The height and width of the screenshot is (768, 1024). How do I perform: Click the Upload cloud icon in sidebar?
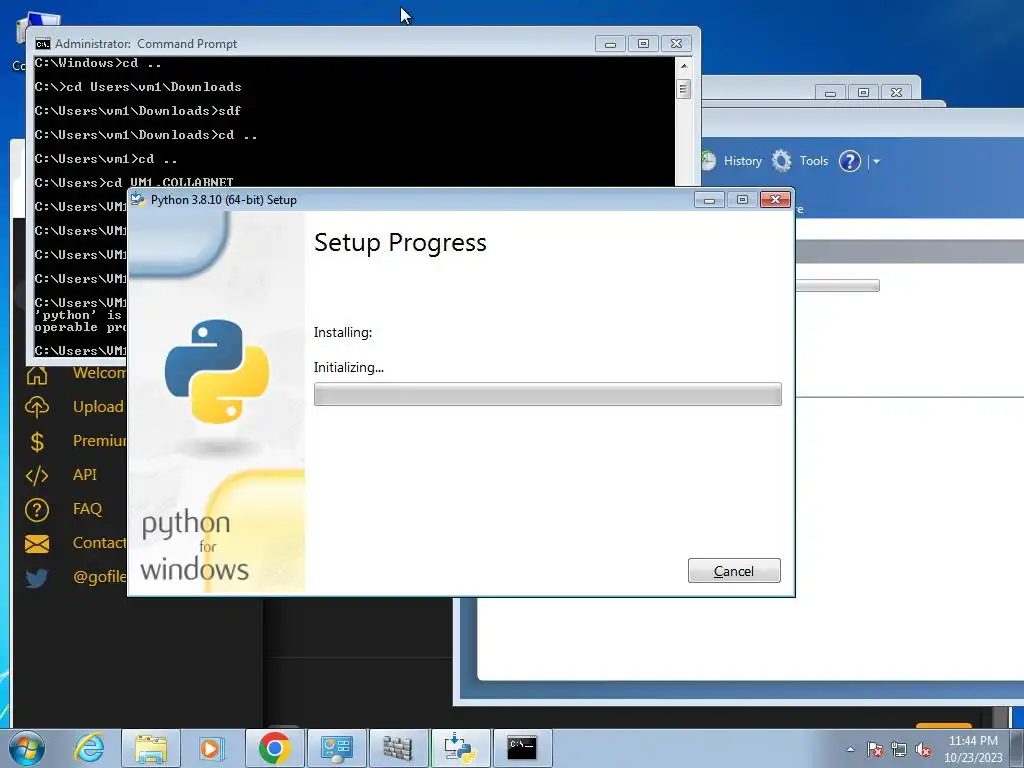point(37,407)
